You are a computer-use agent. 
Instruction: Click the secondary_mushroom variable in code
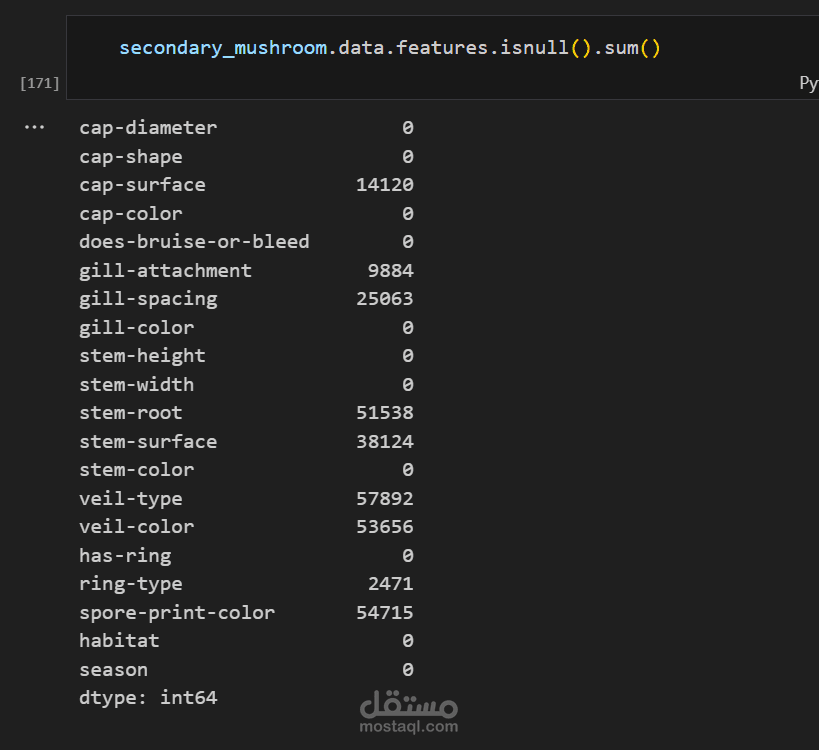click(223, 48)
